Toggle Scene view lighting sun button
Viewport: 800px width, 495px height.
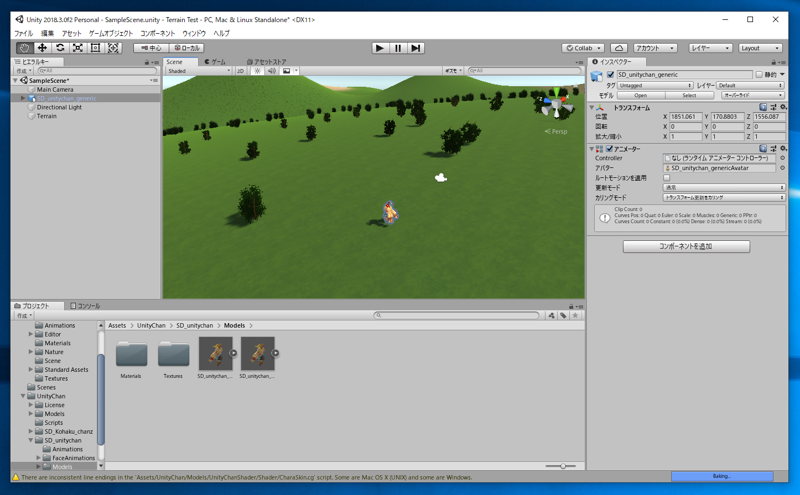[x=257, y=71]
